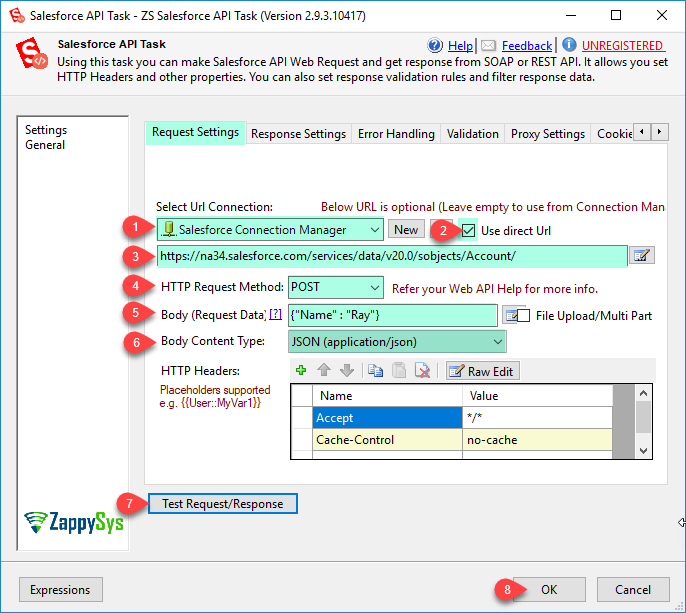Toggle the File Upload/Multi Part checkbox

523,315
